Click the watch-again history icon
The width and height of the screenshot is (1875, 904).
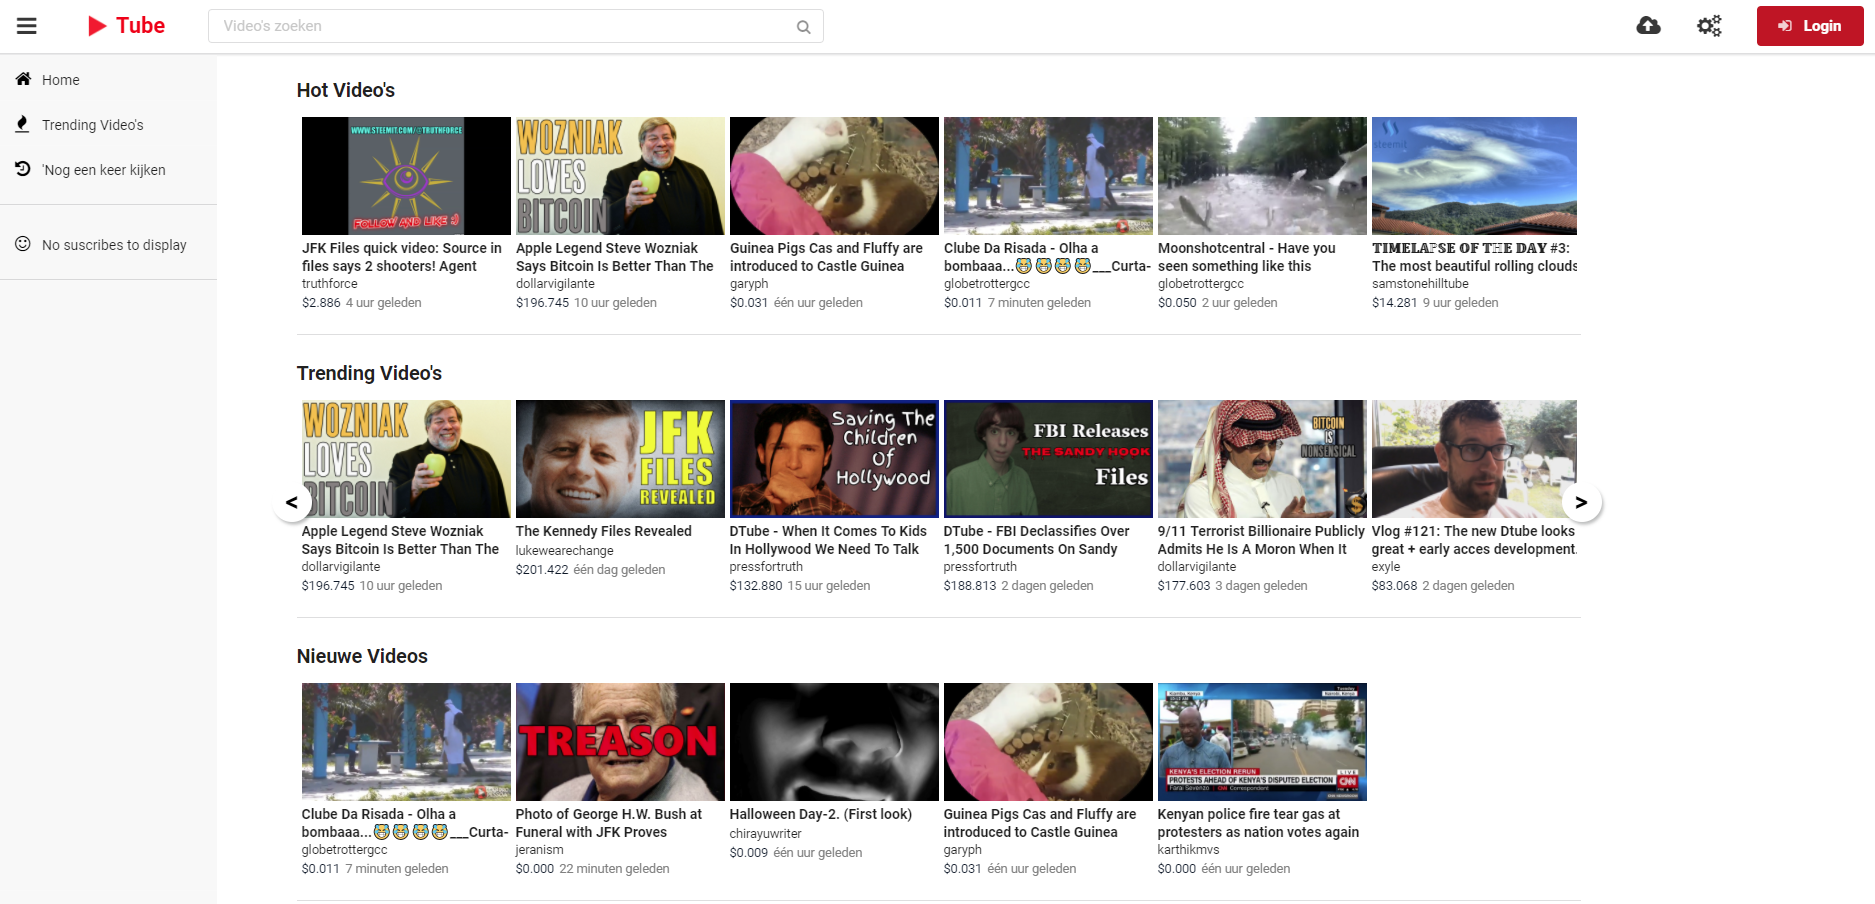pos(23,169)
